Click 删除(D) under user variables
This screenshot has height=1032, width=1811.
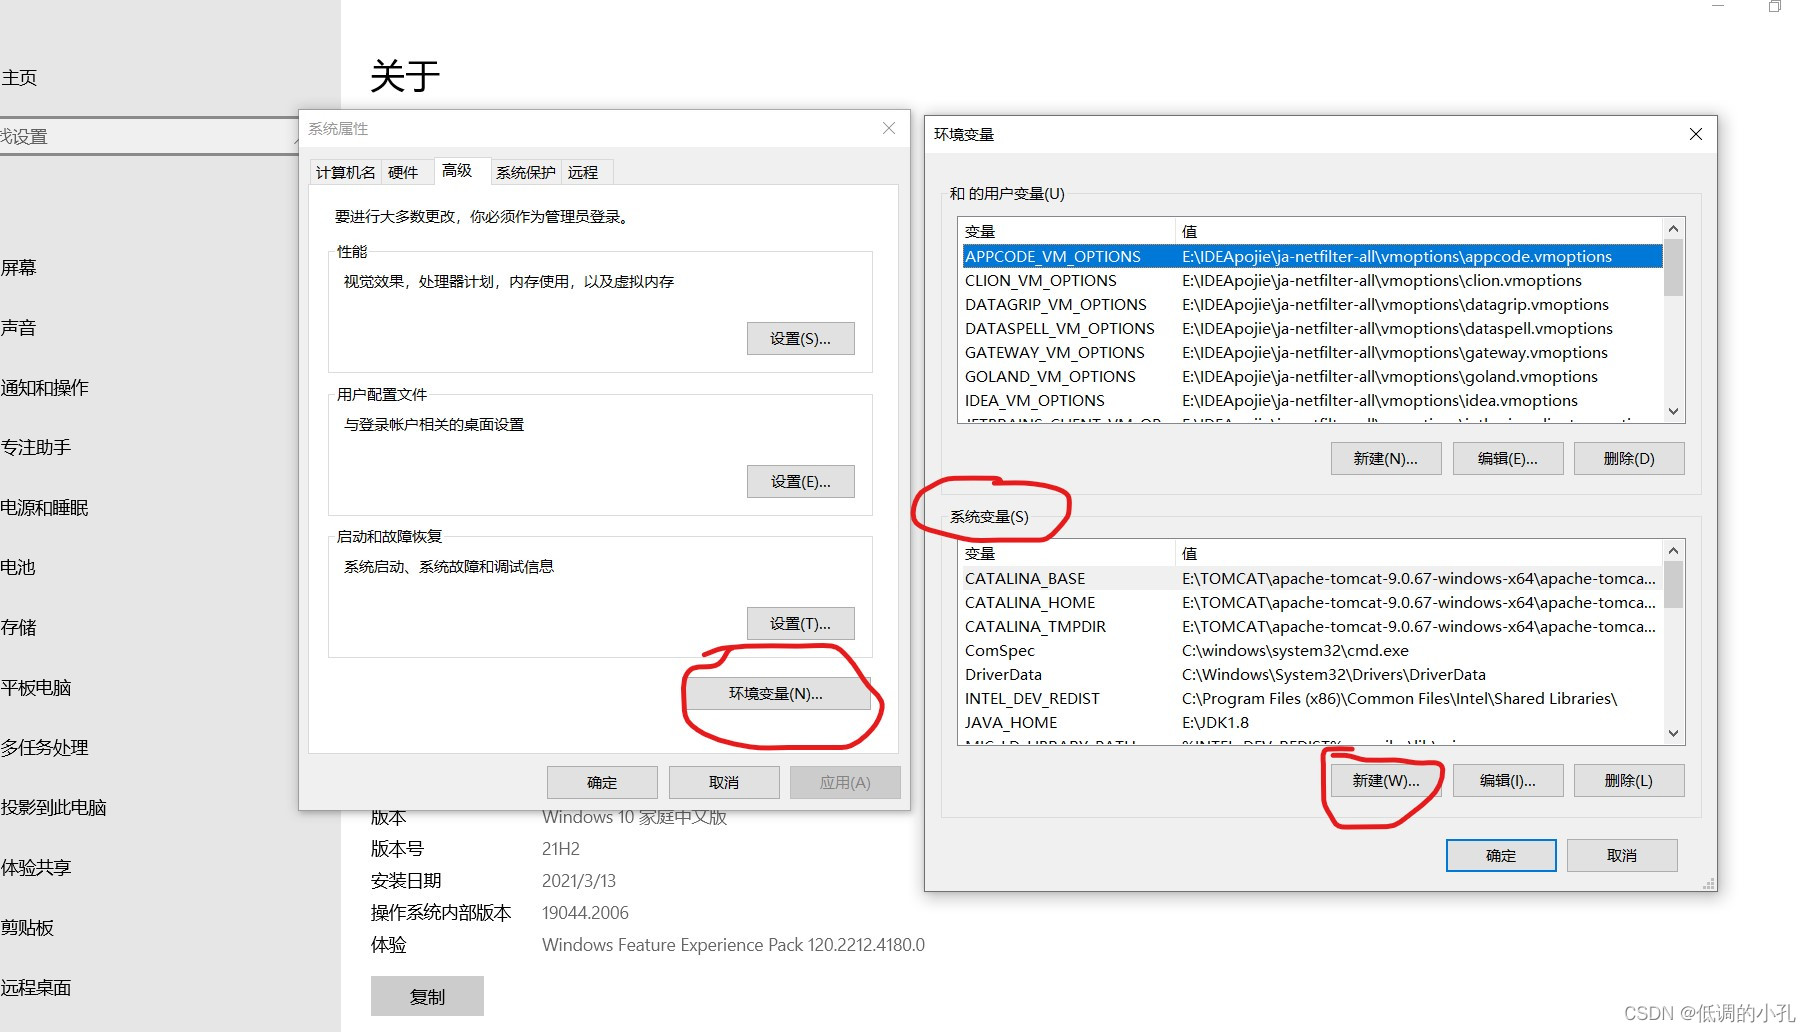(x=1629, y=458)
